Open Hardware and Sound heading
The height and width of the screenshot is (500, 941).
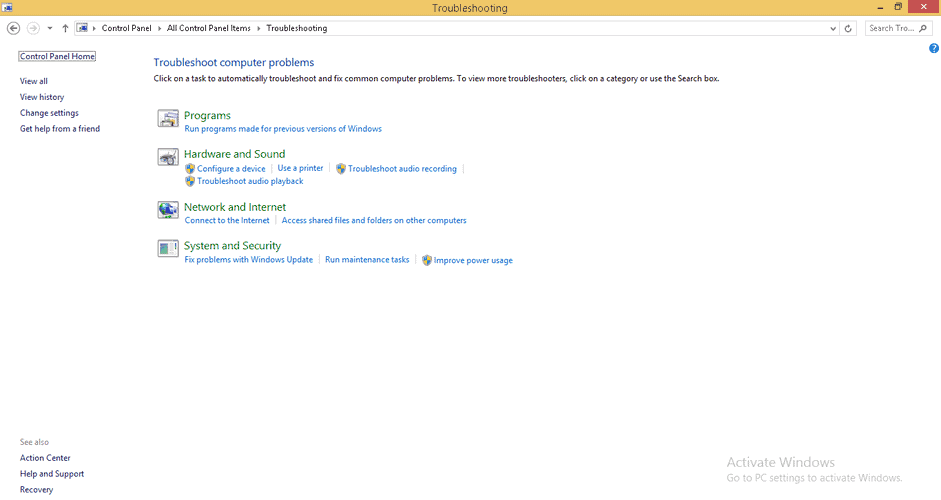click(x=234, y=154)
